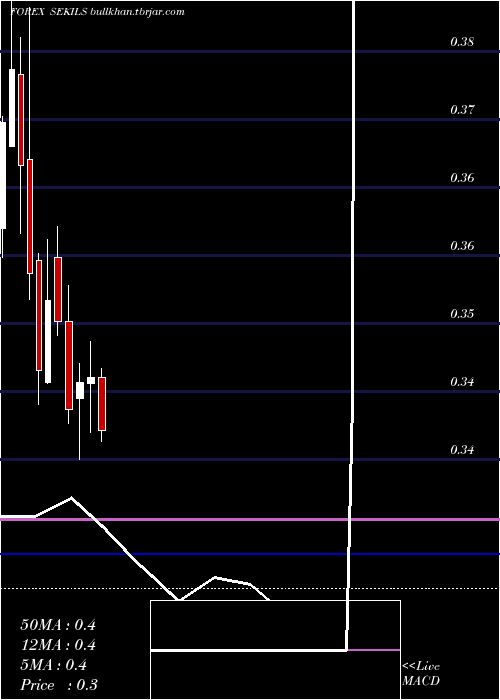Click the 5MA : 0.4 value
The image size is (500, 700).
point(54,665)
